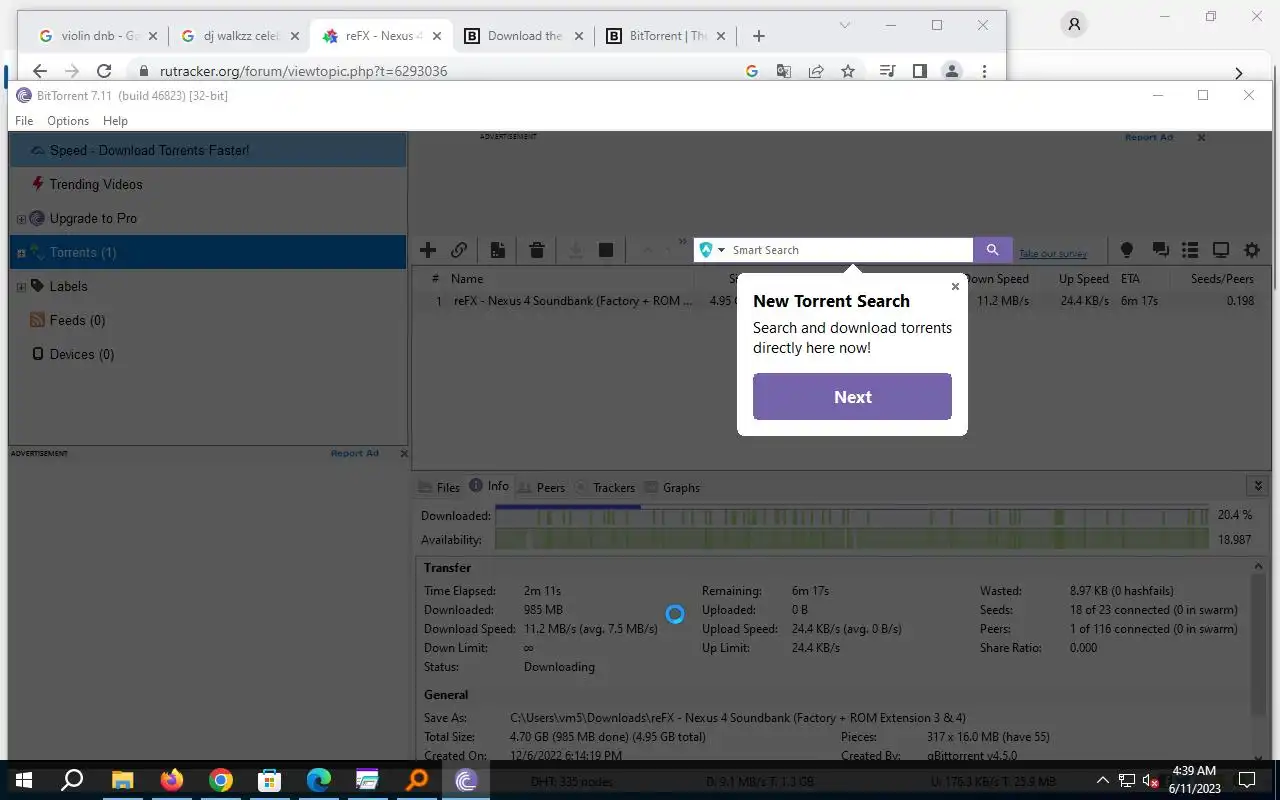This screenshot has width=1280, height=800.
Task: Switch to the Graphs detail tab
Action: (672, 487)
